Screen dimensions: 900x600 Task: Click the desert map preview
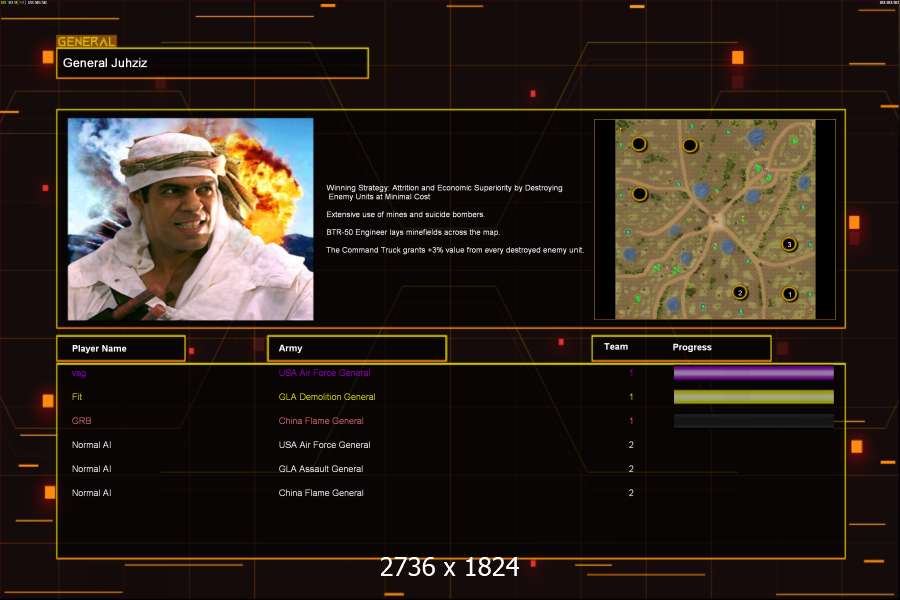point(715,219)
